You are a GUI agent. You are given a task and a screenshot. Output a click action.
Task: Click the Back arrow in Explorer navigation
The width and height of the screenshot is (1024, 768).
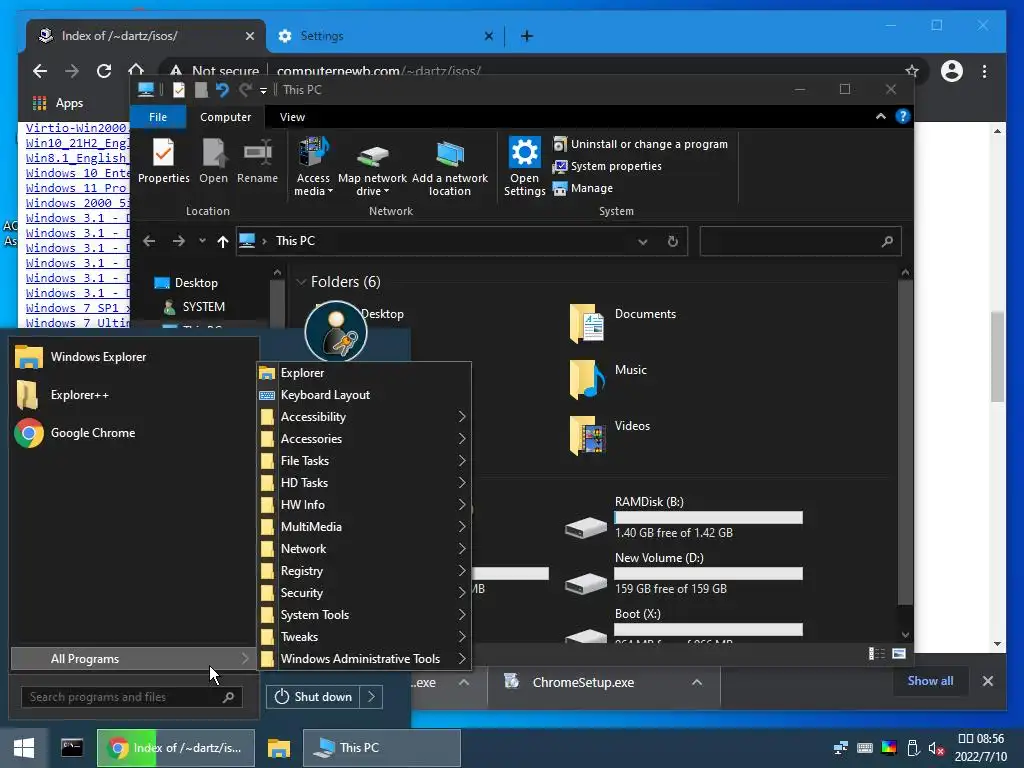(149, 241)
